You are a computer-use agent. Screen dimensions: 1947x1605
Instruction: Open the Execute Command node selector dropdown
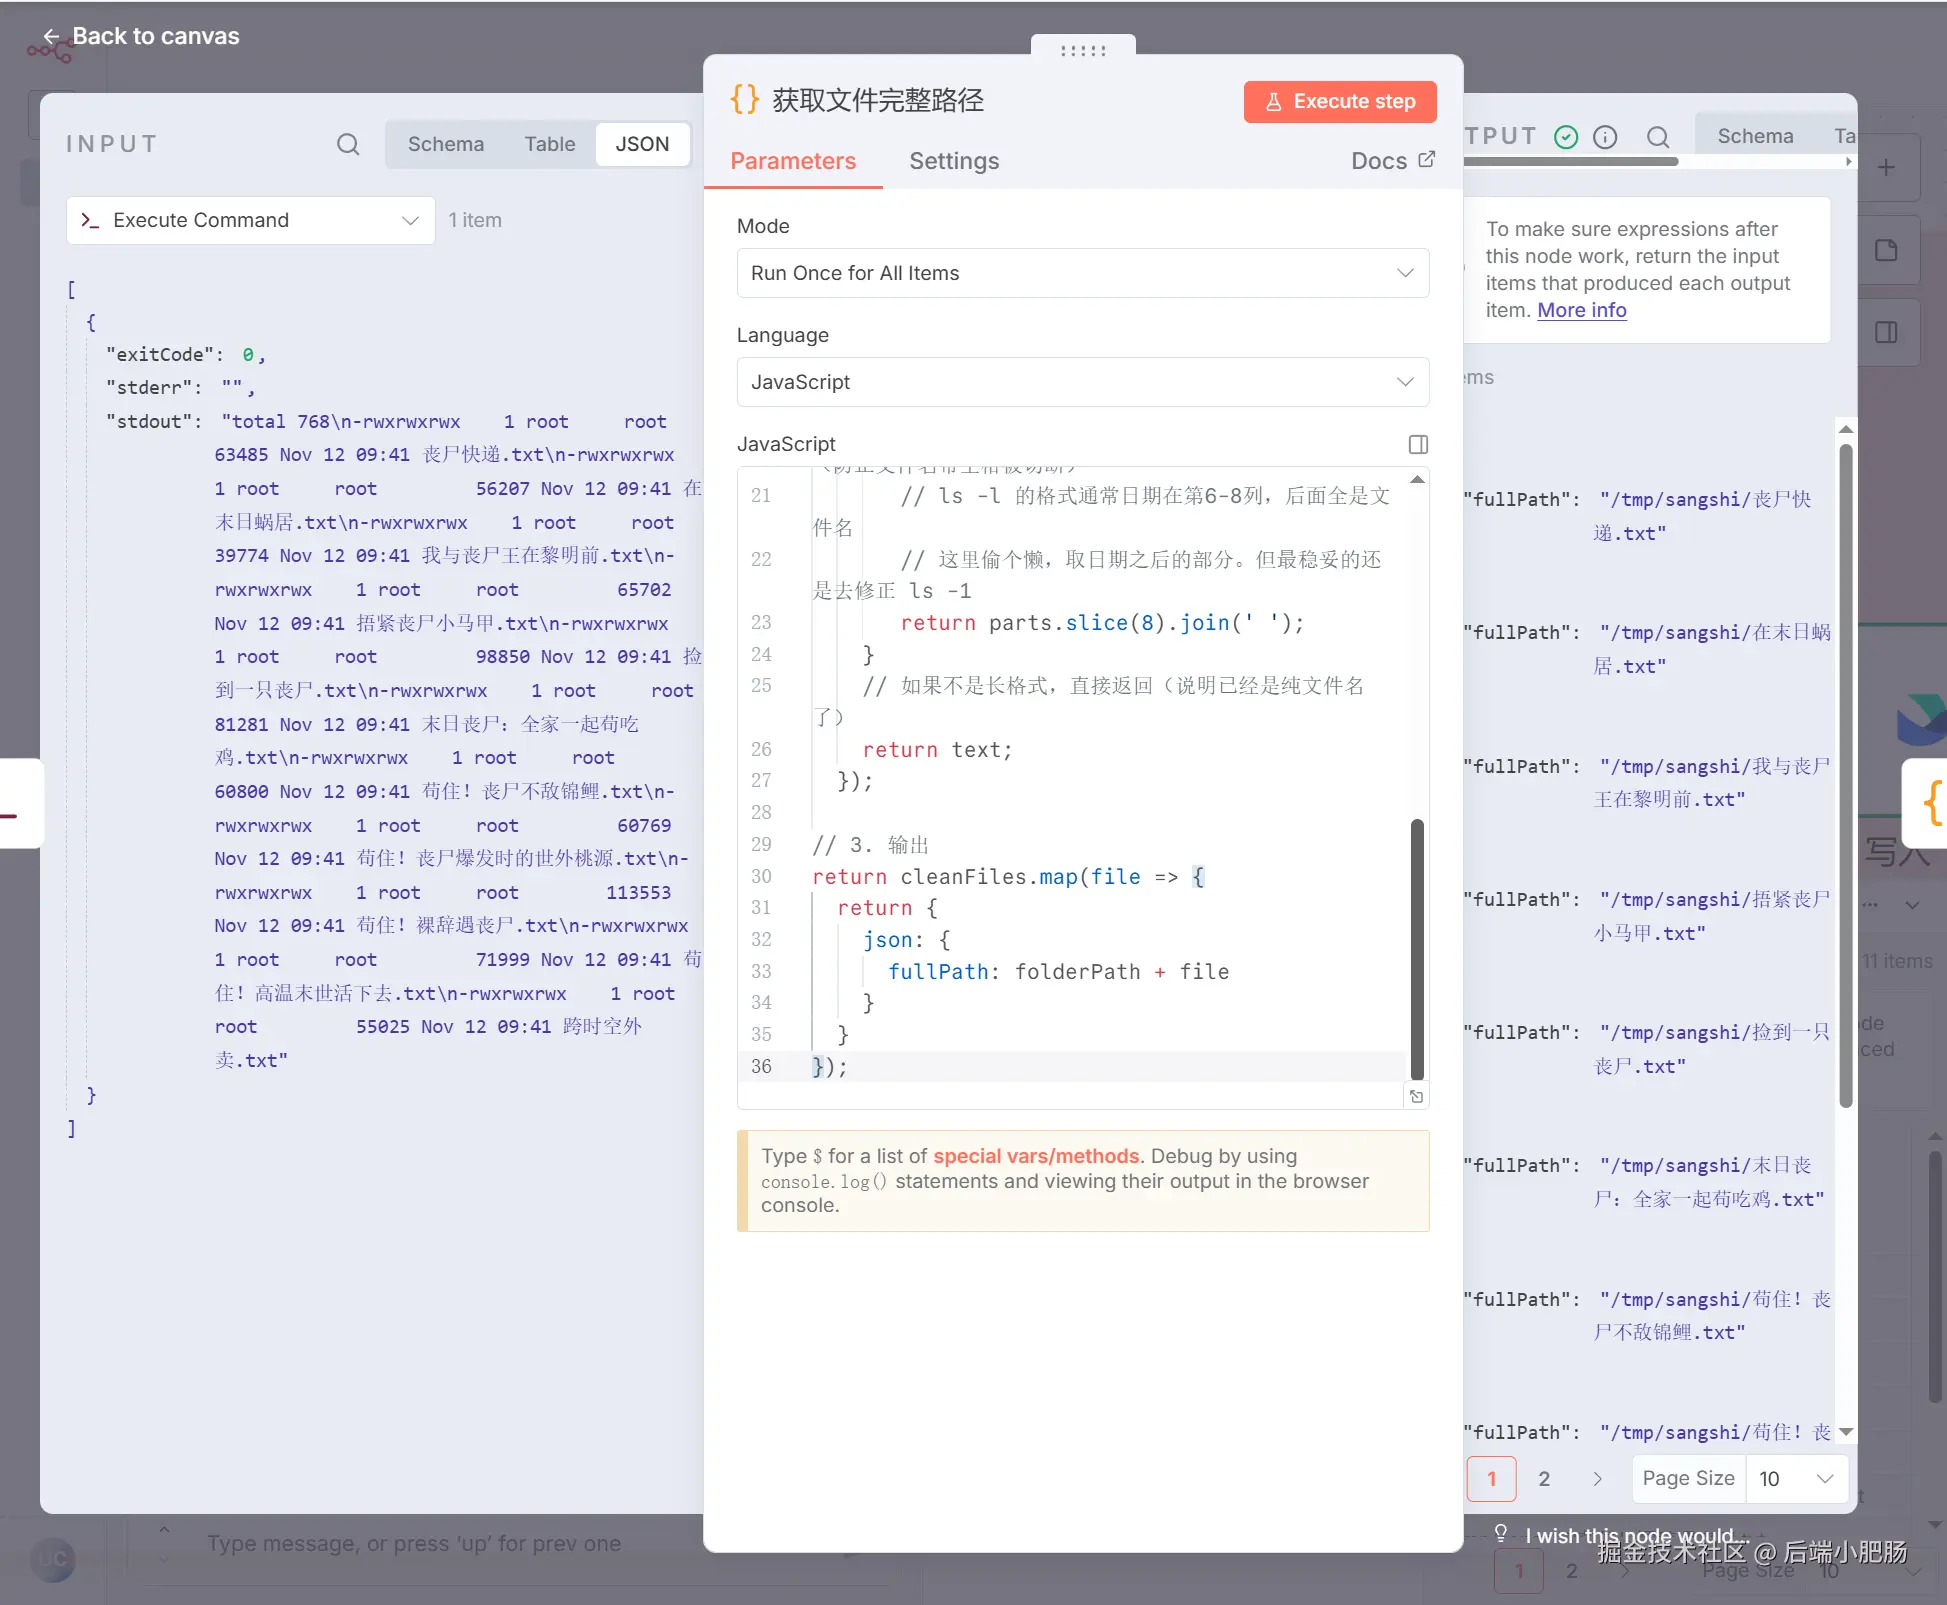click(x=250, y=220)
